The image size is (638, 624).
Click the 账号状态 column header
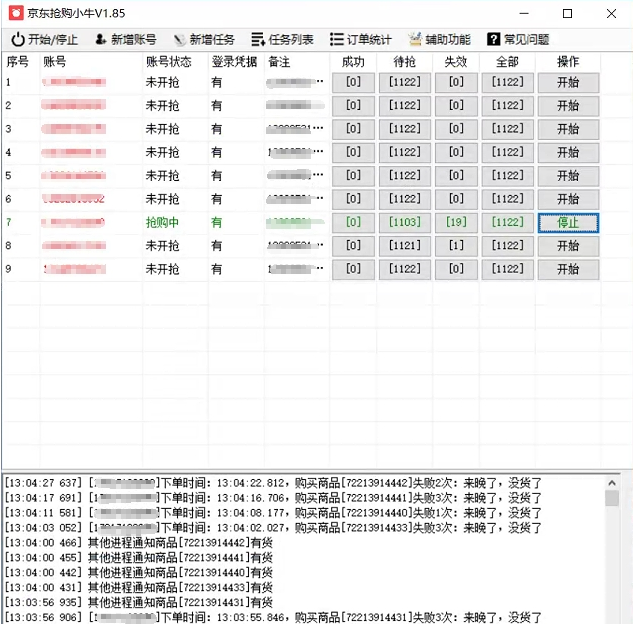point(168,62)
